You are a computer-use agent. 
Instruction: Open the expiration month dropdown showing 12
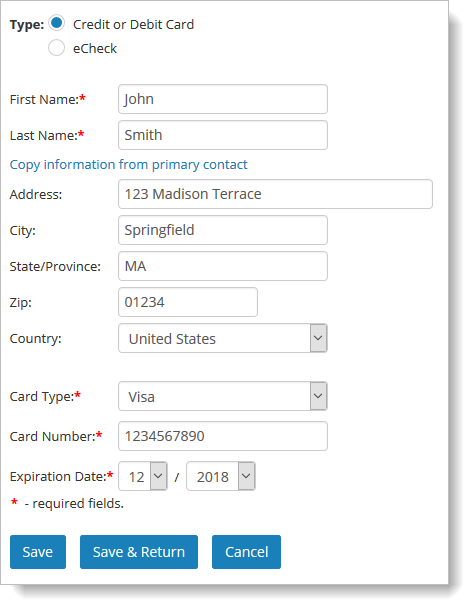tap(143, 476)
